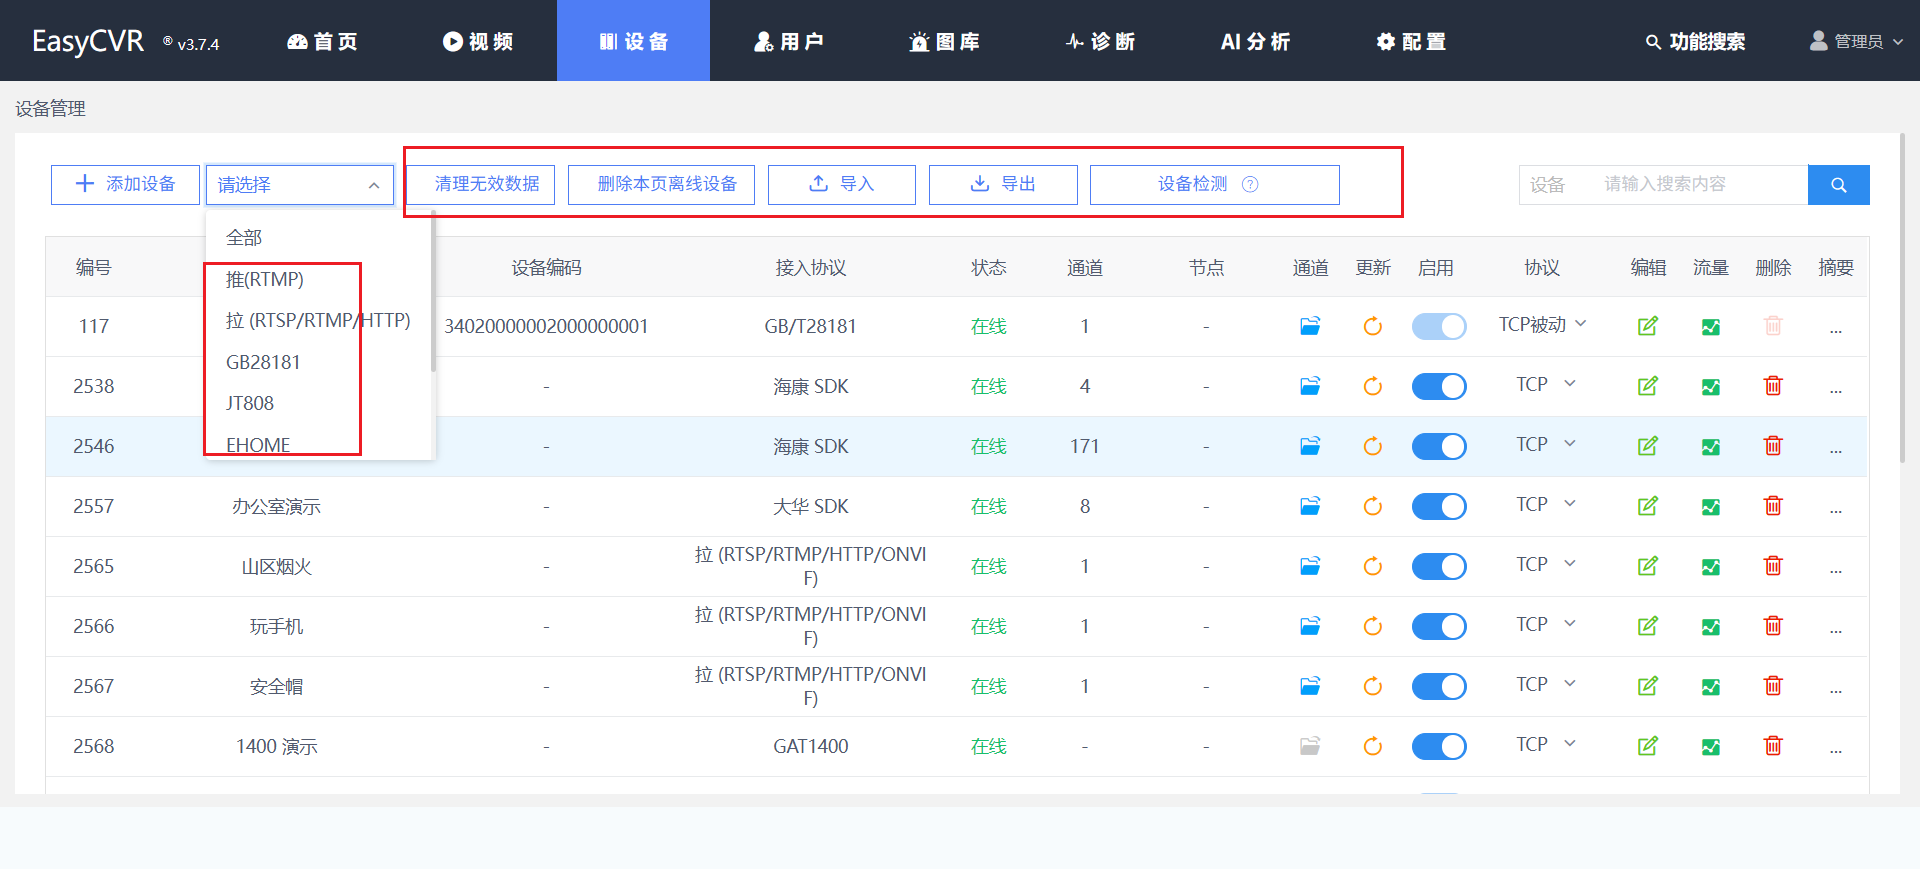Delete device 2566 with trash icon

[1773, 626]
